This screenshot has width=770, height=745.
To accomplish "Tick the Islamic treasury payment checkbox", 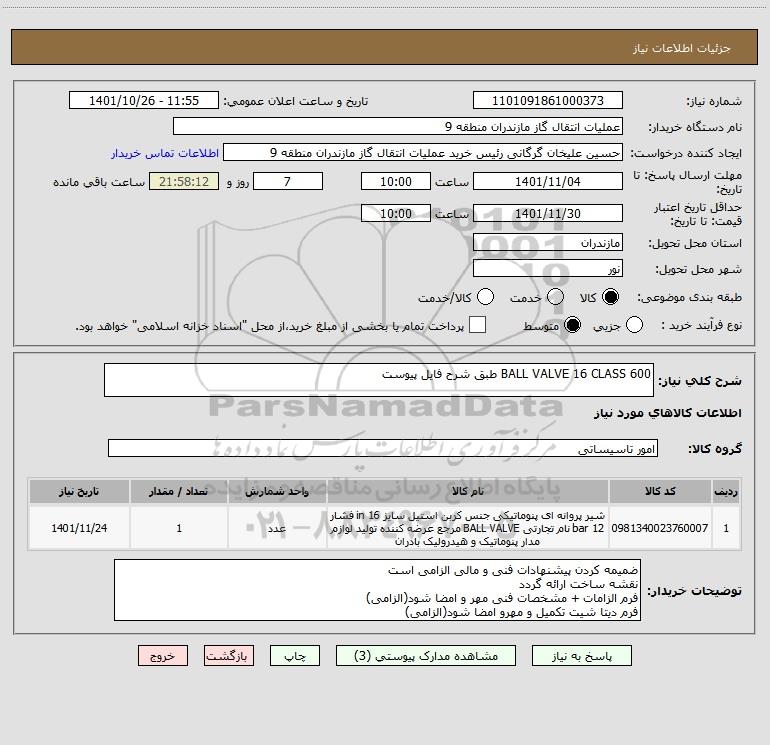I will 477,325.
